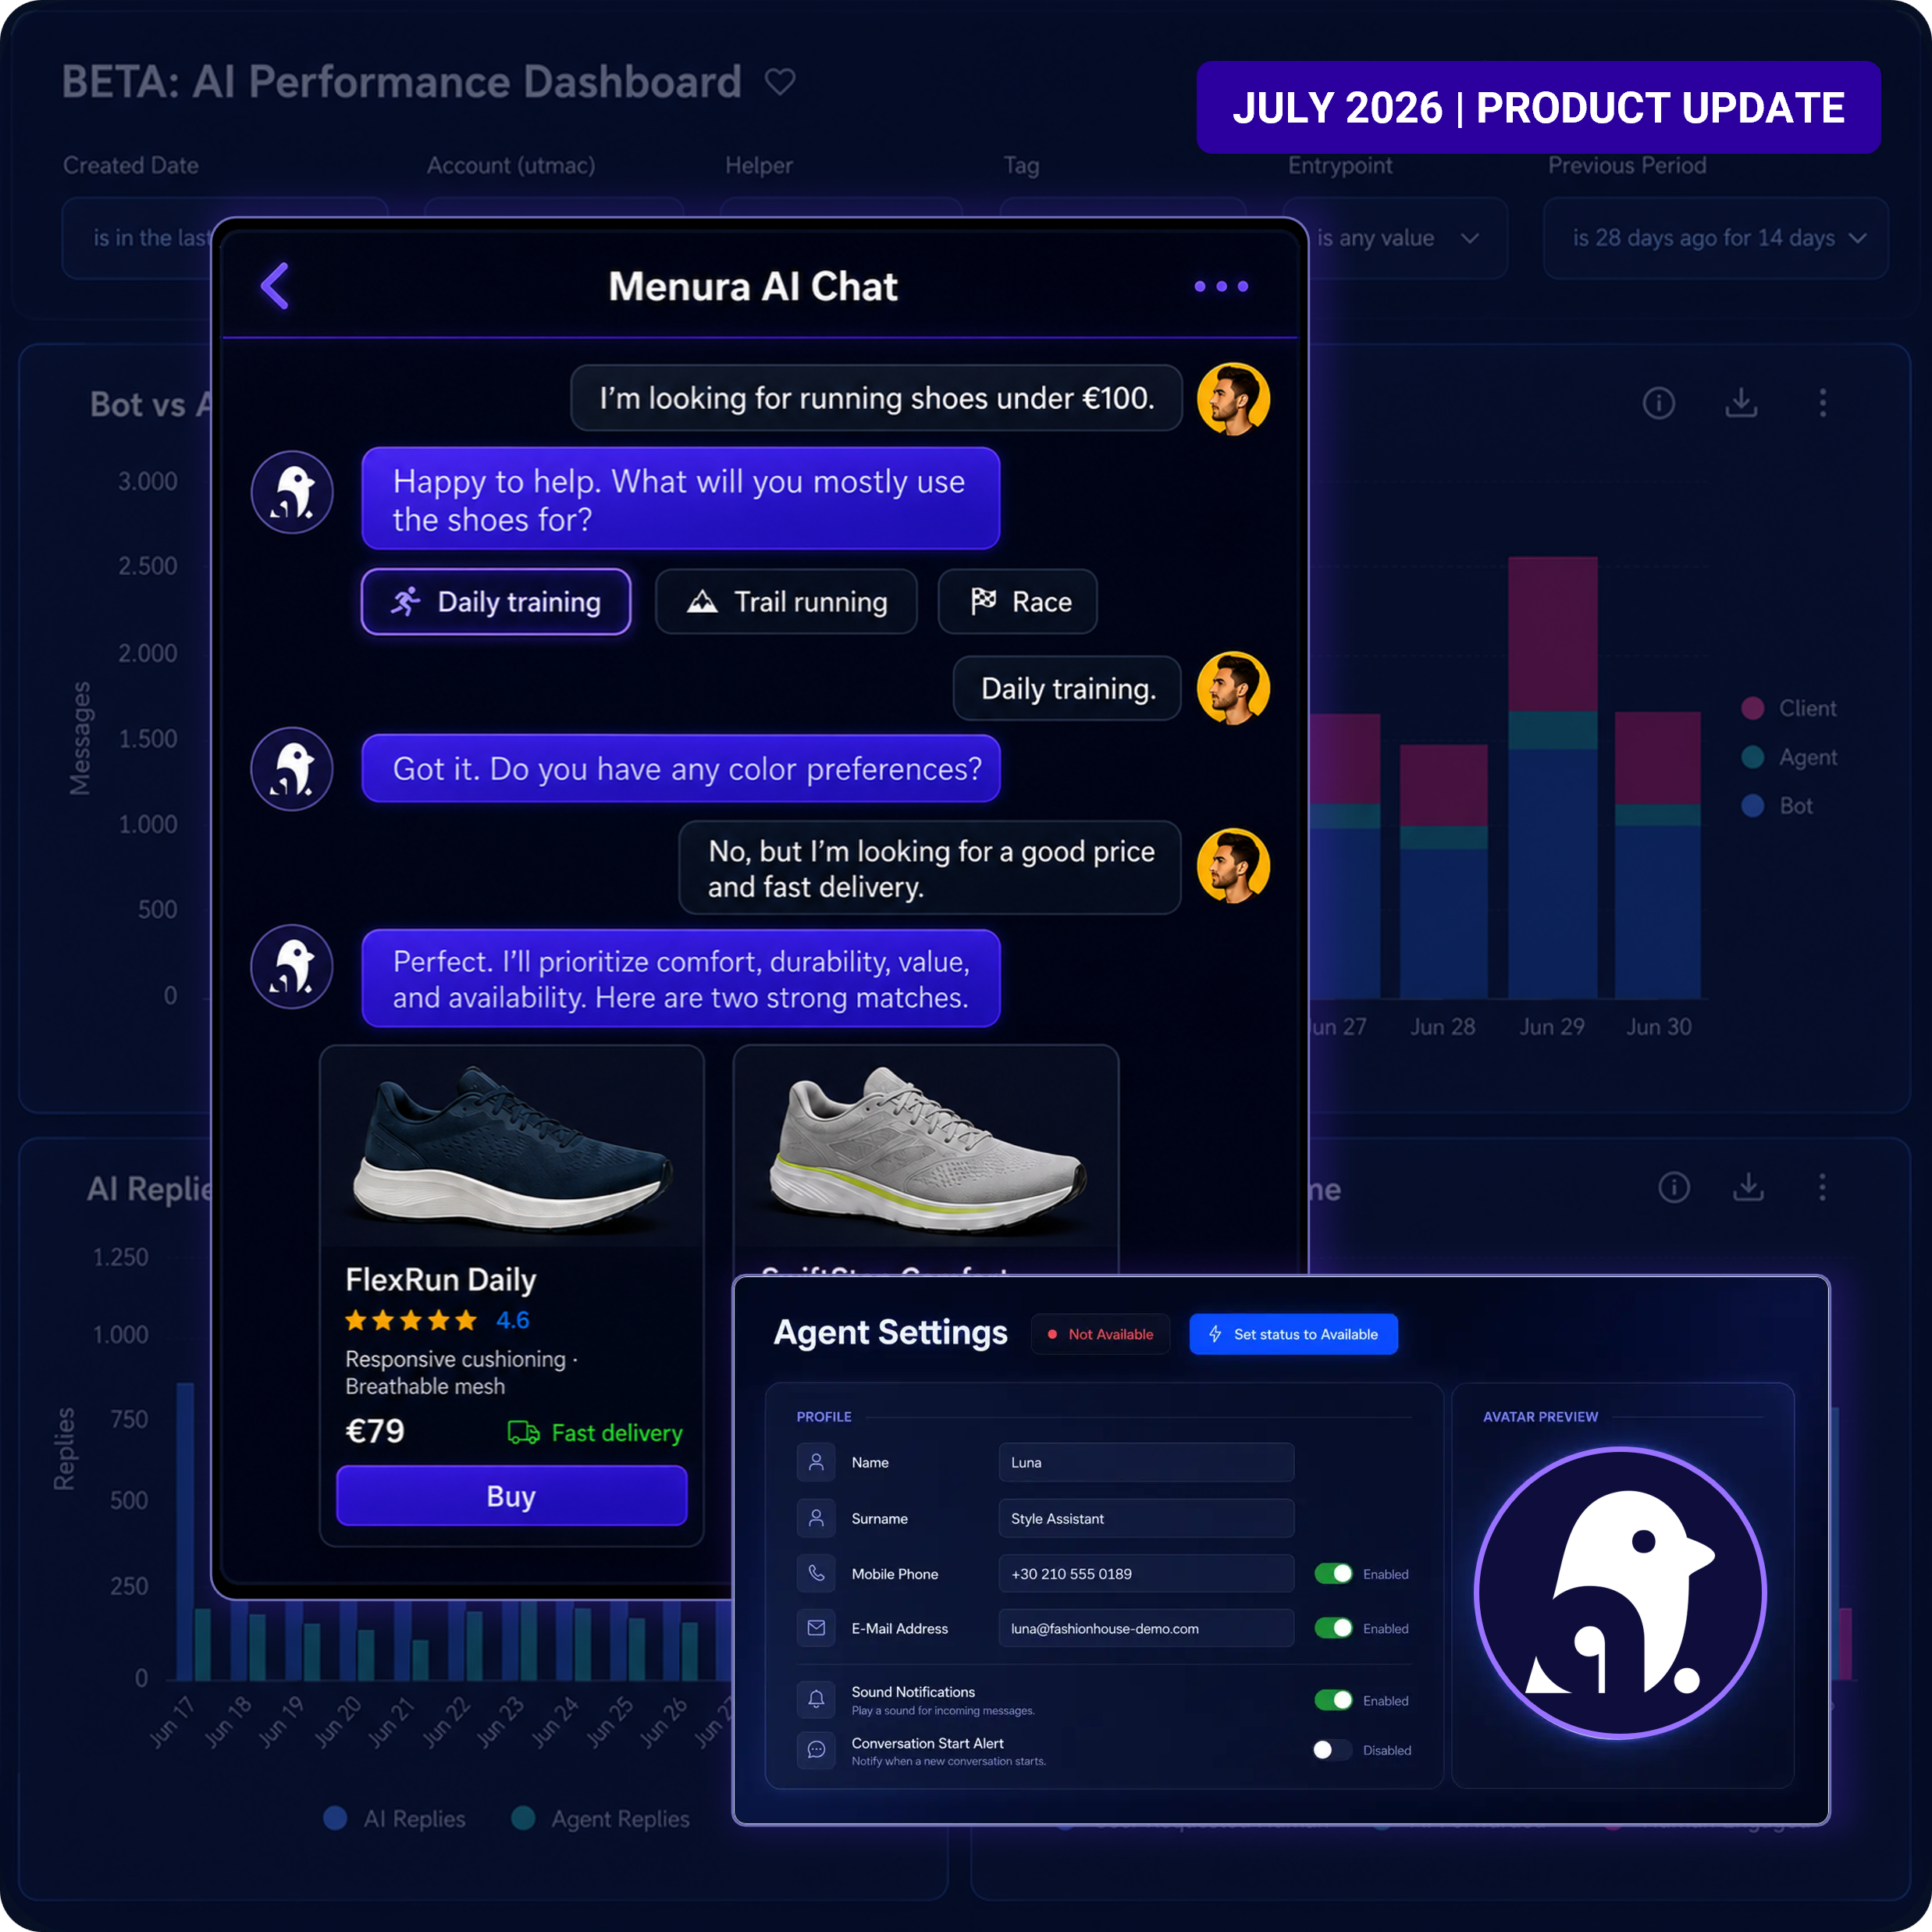Image resolution: width=1932 pixels, height=1932 pixels.
Task: Disable the Mobile Phone toggle
Action: (x=1333, y=1573)
